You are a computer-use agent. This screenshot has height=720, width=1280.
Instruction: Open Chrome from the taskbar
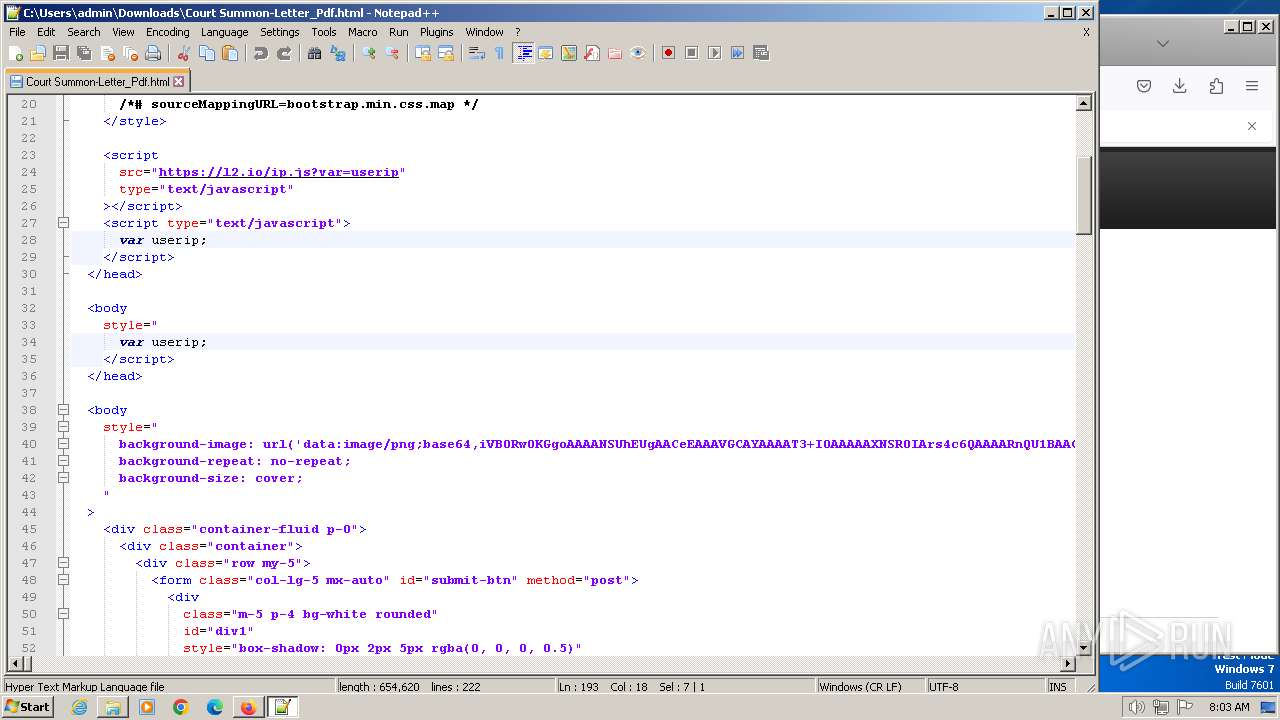point(181,707)
